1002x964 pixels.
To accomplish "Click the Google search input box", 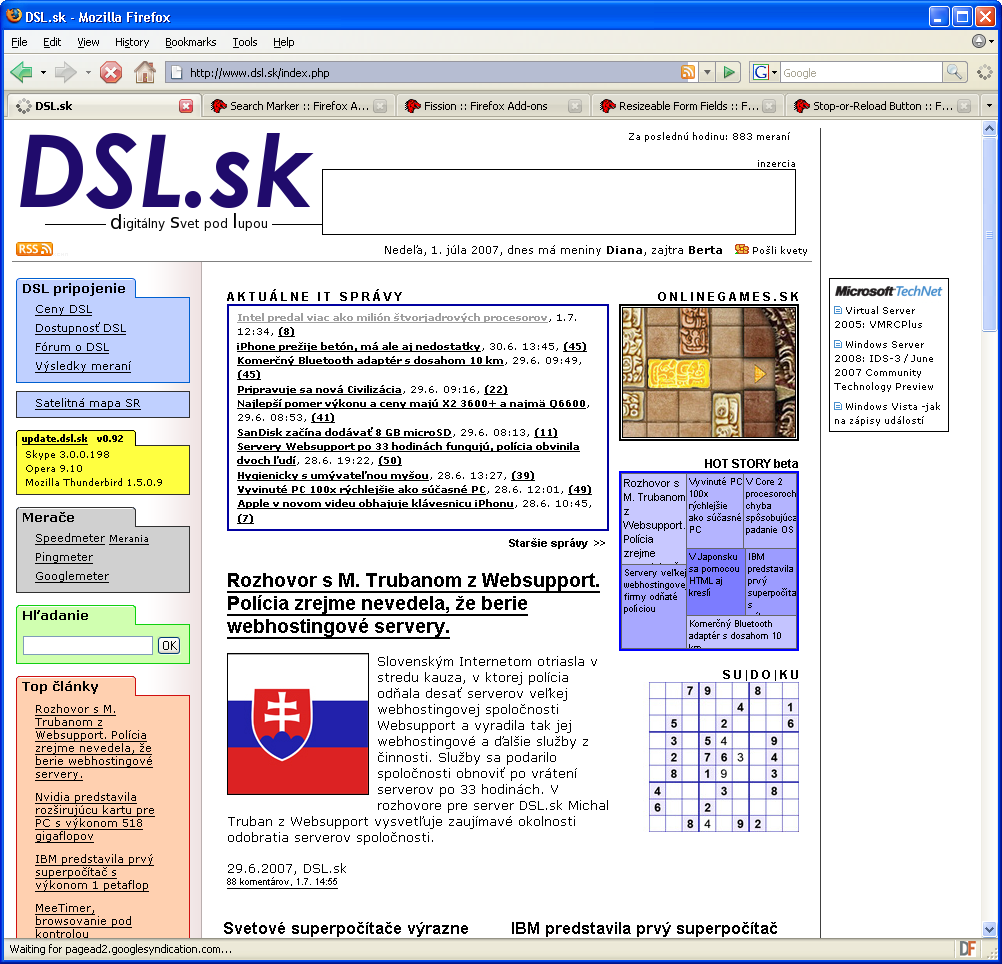I will (861, 72).
